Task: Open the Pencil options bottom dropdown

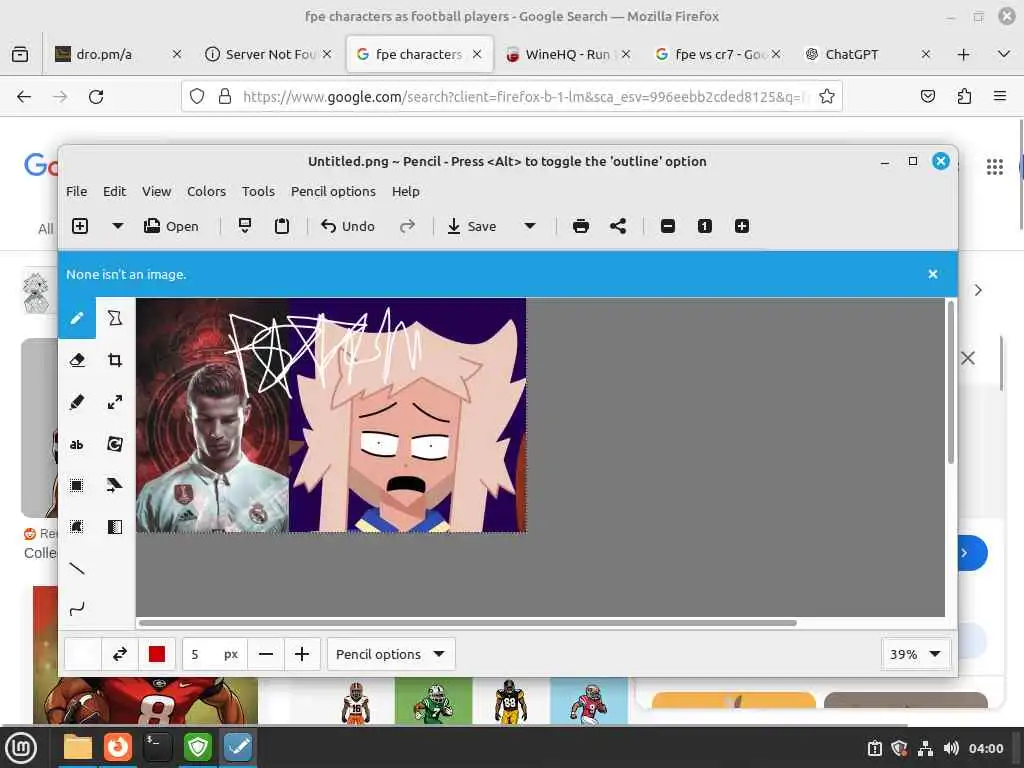Action: click(391, 654)
